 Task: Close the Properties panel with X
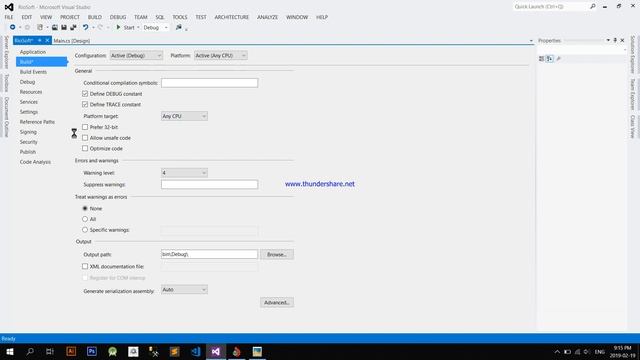(622, 40)
